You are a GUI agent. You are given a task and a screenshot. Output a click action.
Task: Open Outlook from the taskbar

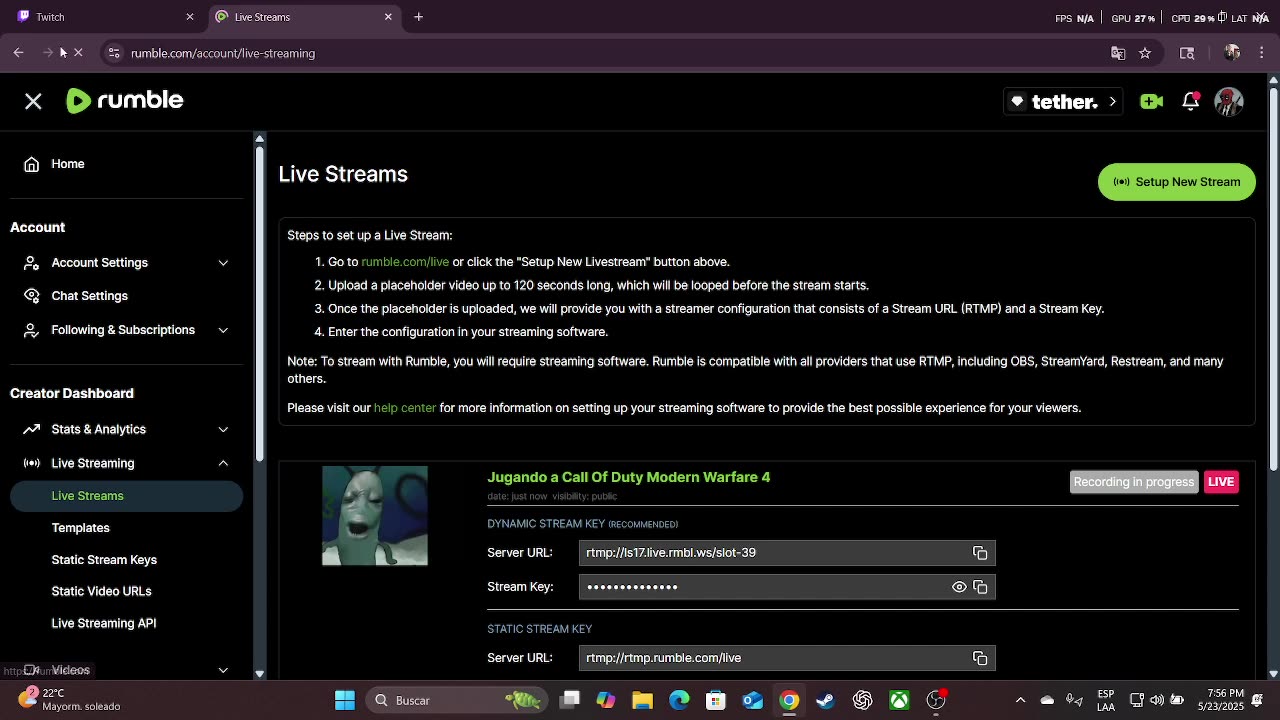click(752, 700)
